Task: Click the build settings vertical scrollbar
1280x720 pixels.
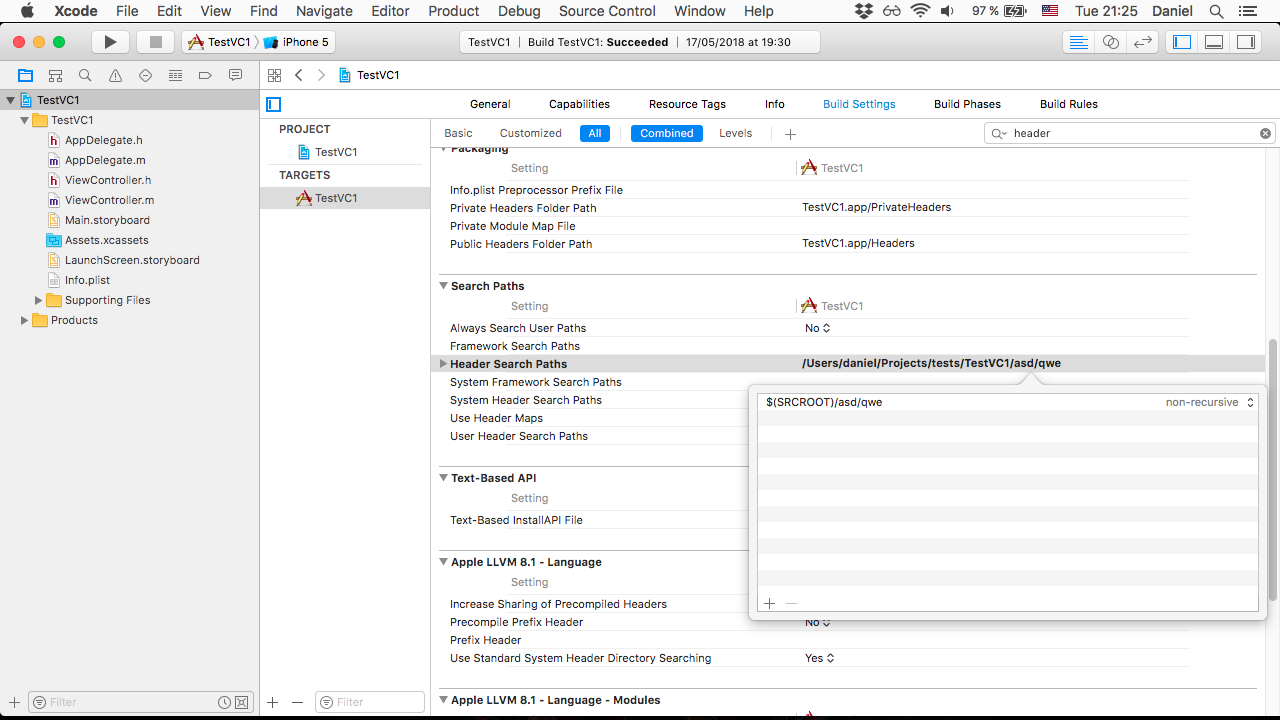Action: pos(1273,470)
